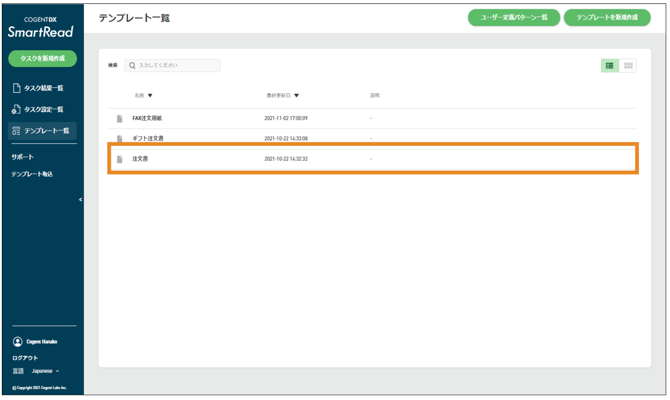Click the タスクを新規作成 button
The width and height of the screenshot is (670, 400).
(42, 59)
